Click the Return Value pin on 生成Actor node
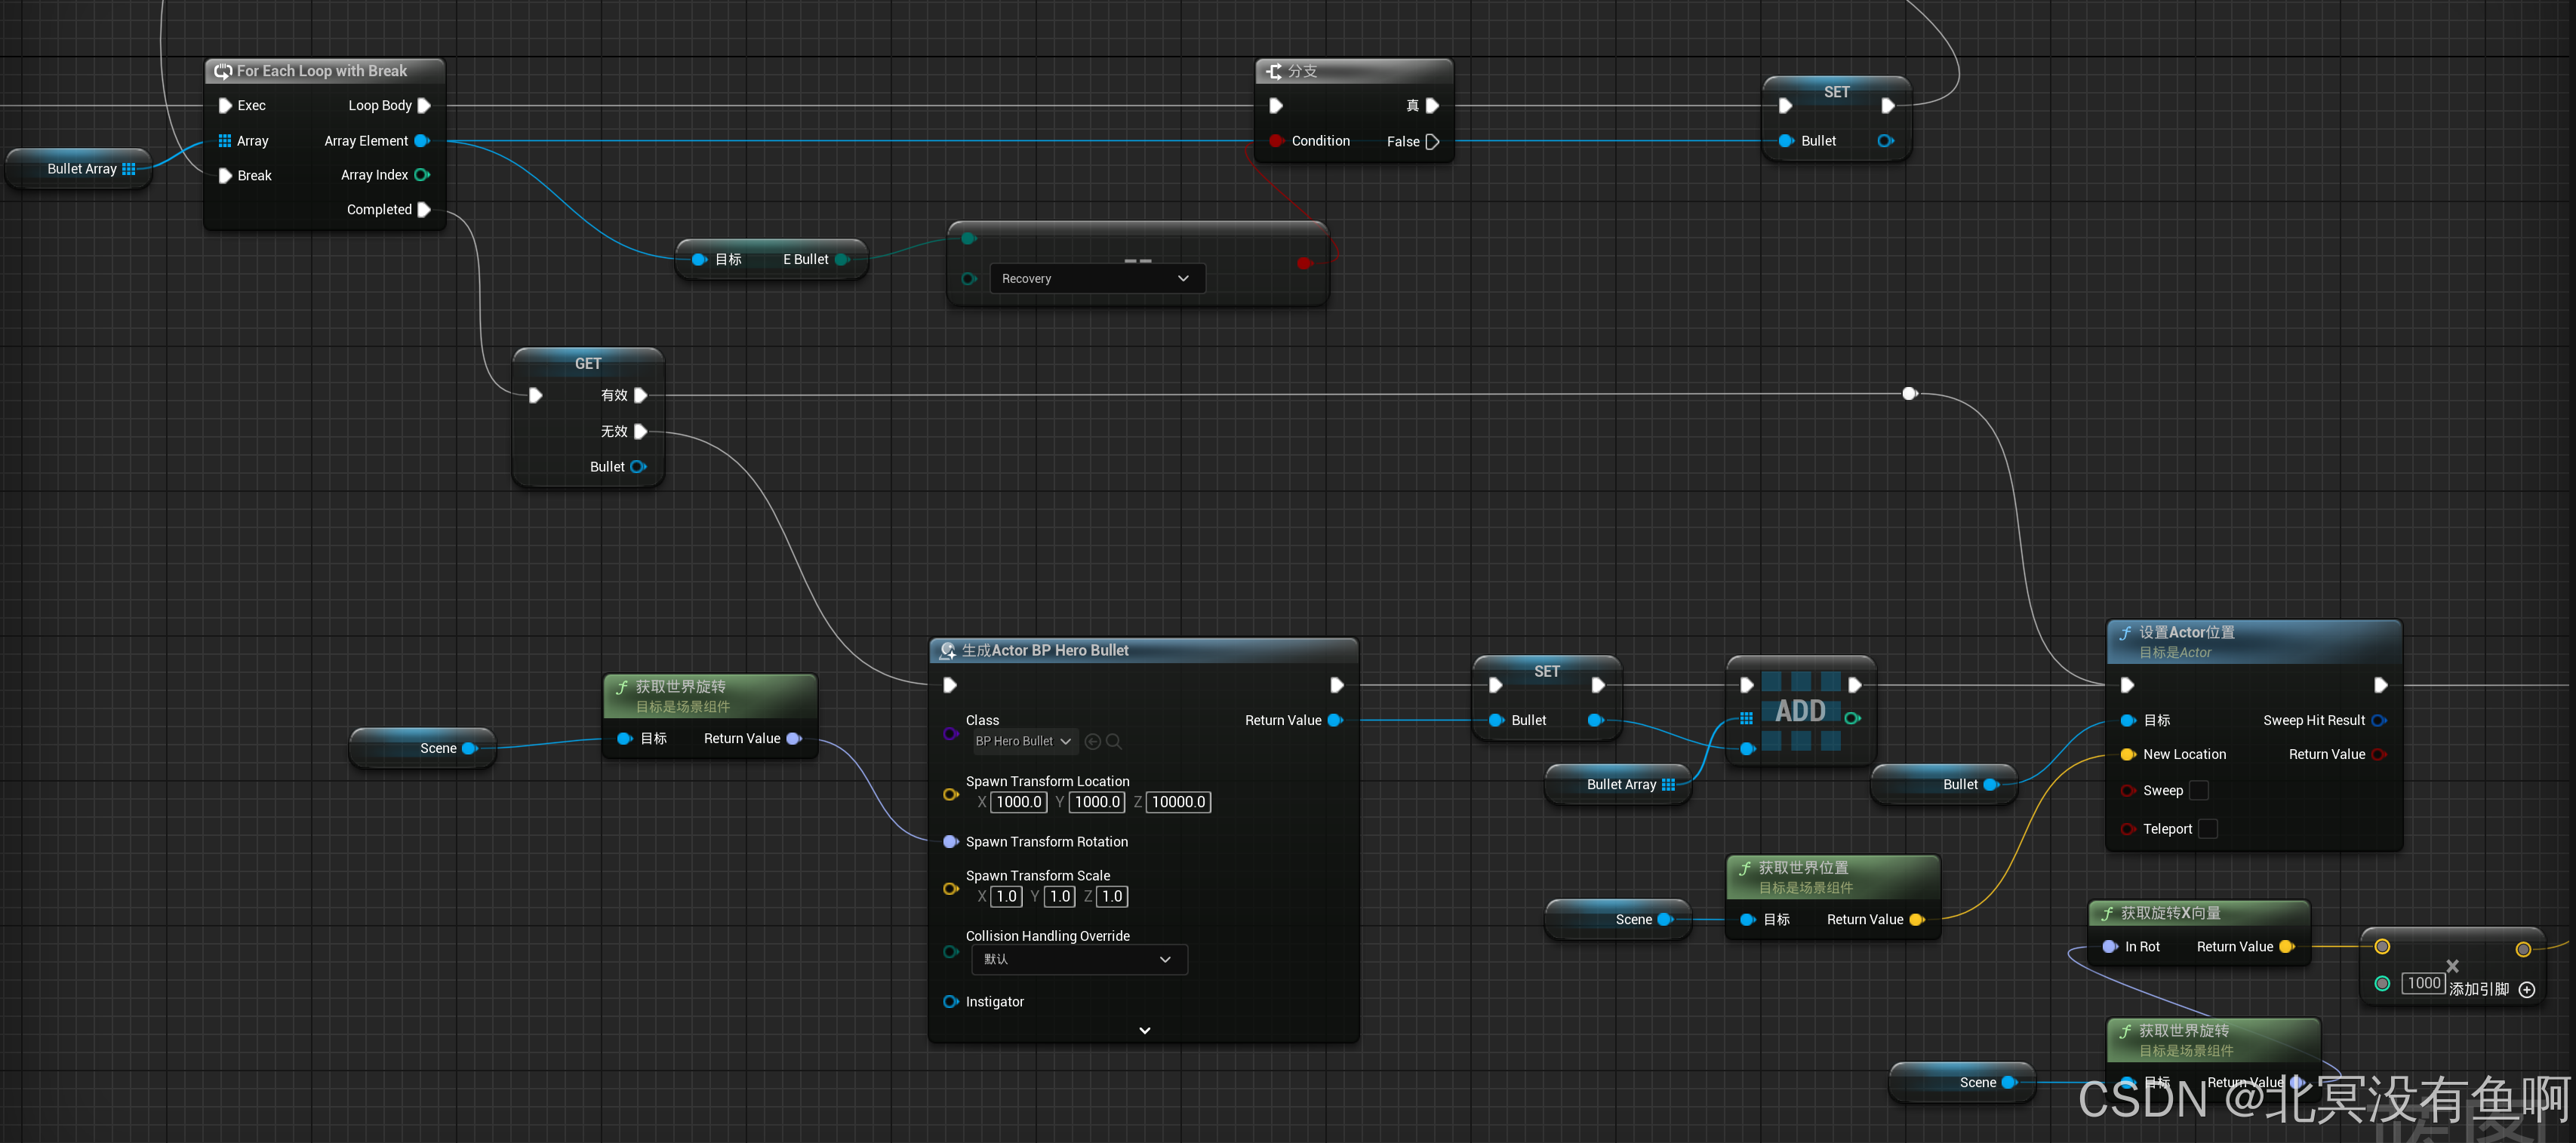The height and width of the screenshot is (1143, 2576). click(1335, 720)
